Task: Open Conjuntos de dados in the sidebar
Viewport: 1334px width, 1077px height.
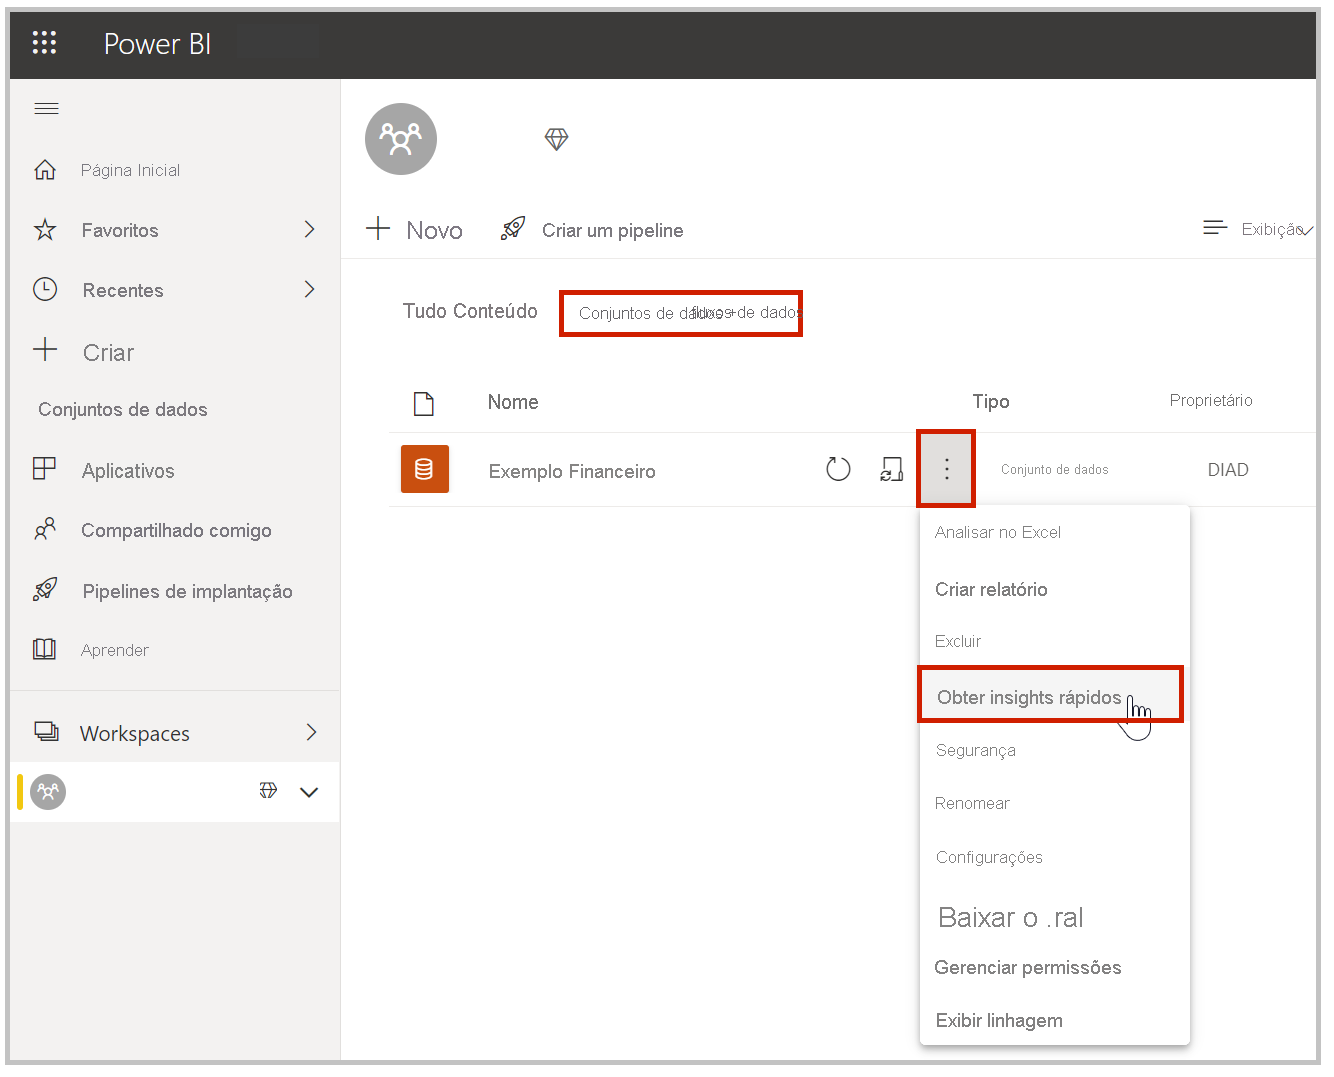Action: tap(123, 409)
